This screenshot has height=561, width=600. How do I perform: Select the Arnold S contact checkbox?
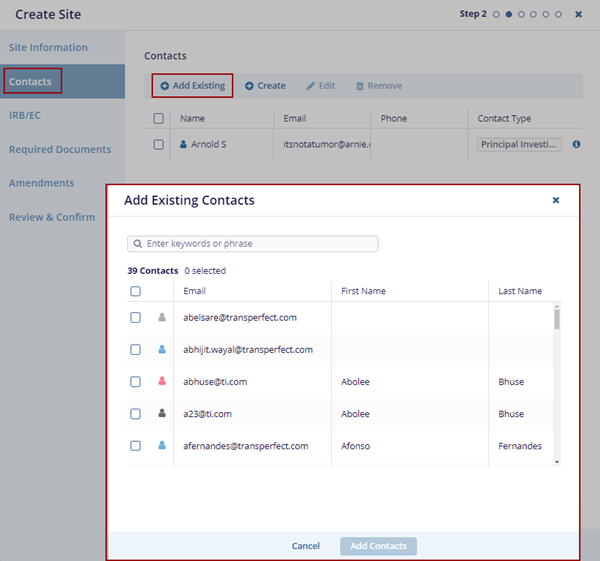(158, 145)
